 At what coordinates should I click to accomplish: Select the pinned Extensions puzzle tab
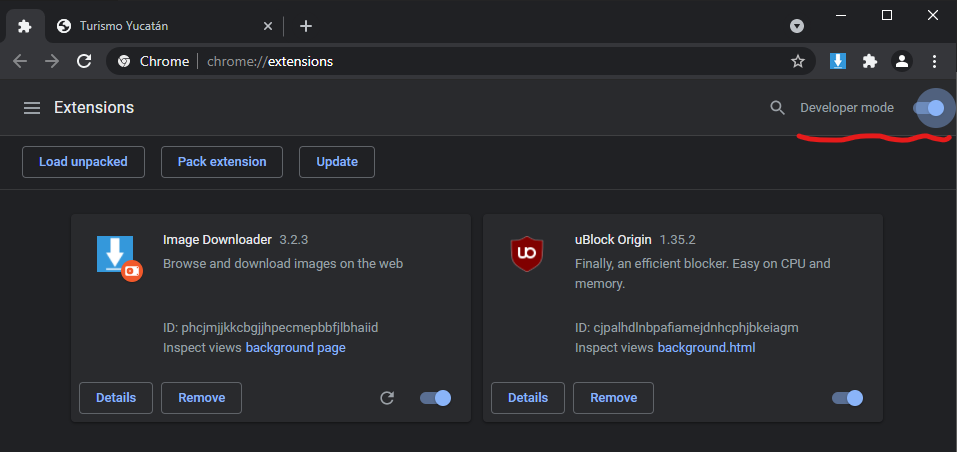pos(25,26)
